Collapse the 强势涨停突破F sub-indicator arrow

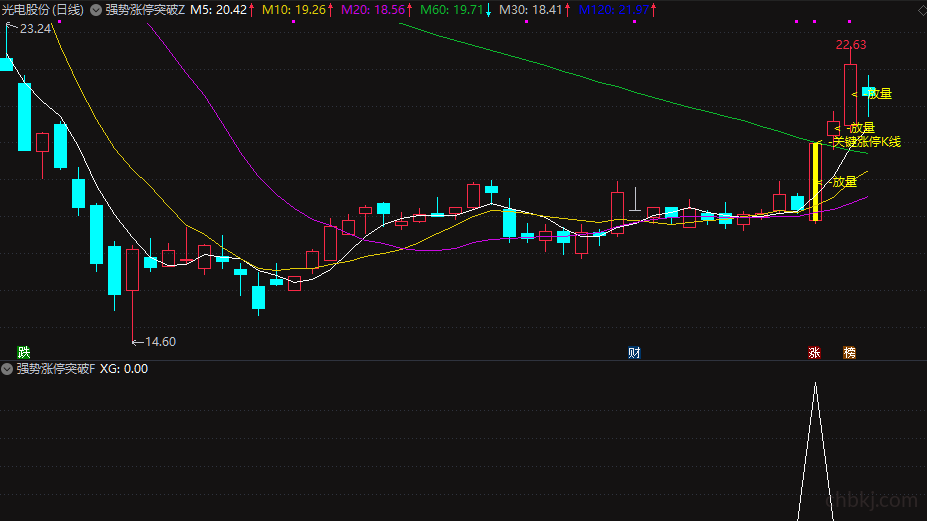[7, 369]
